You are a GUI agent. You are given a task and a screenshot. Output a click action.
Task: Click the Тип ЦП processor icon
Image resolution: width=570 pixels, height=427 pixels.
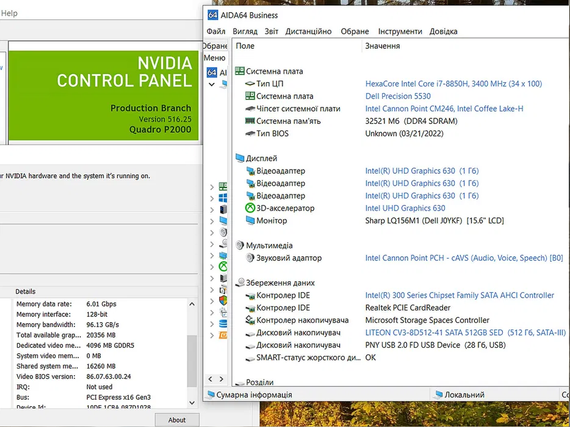250,84
